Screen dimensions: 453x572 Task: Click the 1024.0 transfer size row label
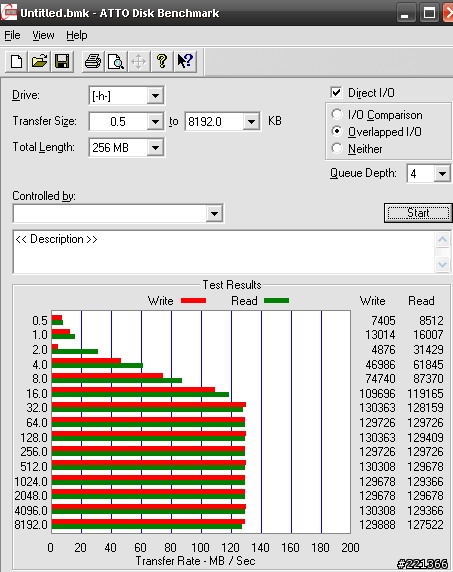31,482
